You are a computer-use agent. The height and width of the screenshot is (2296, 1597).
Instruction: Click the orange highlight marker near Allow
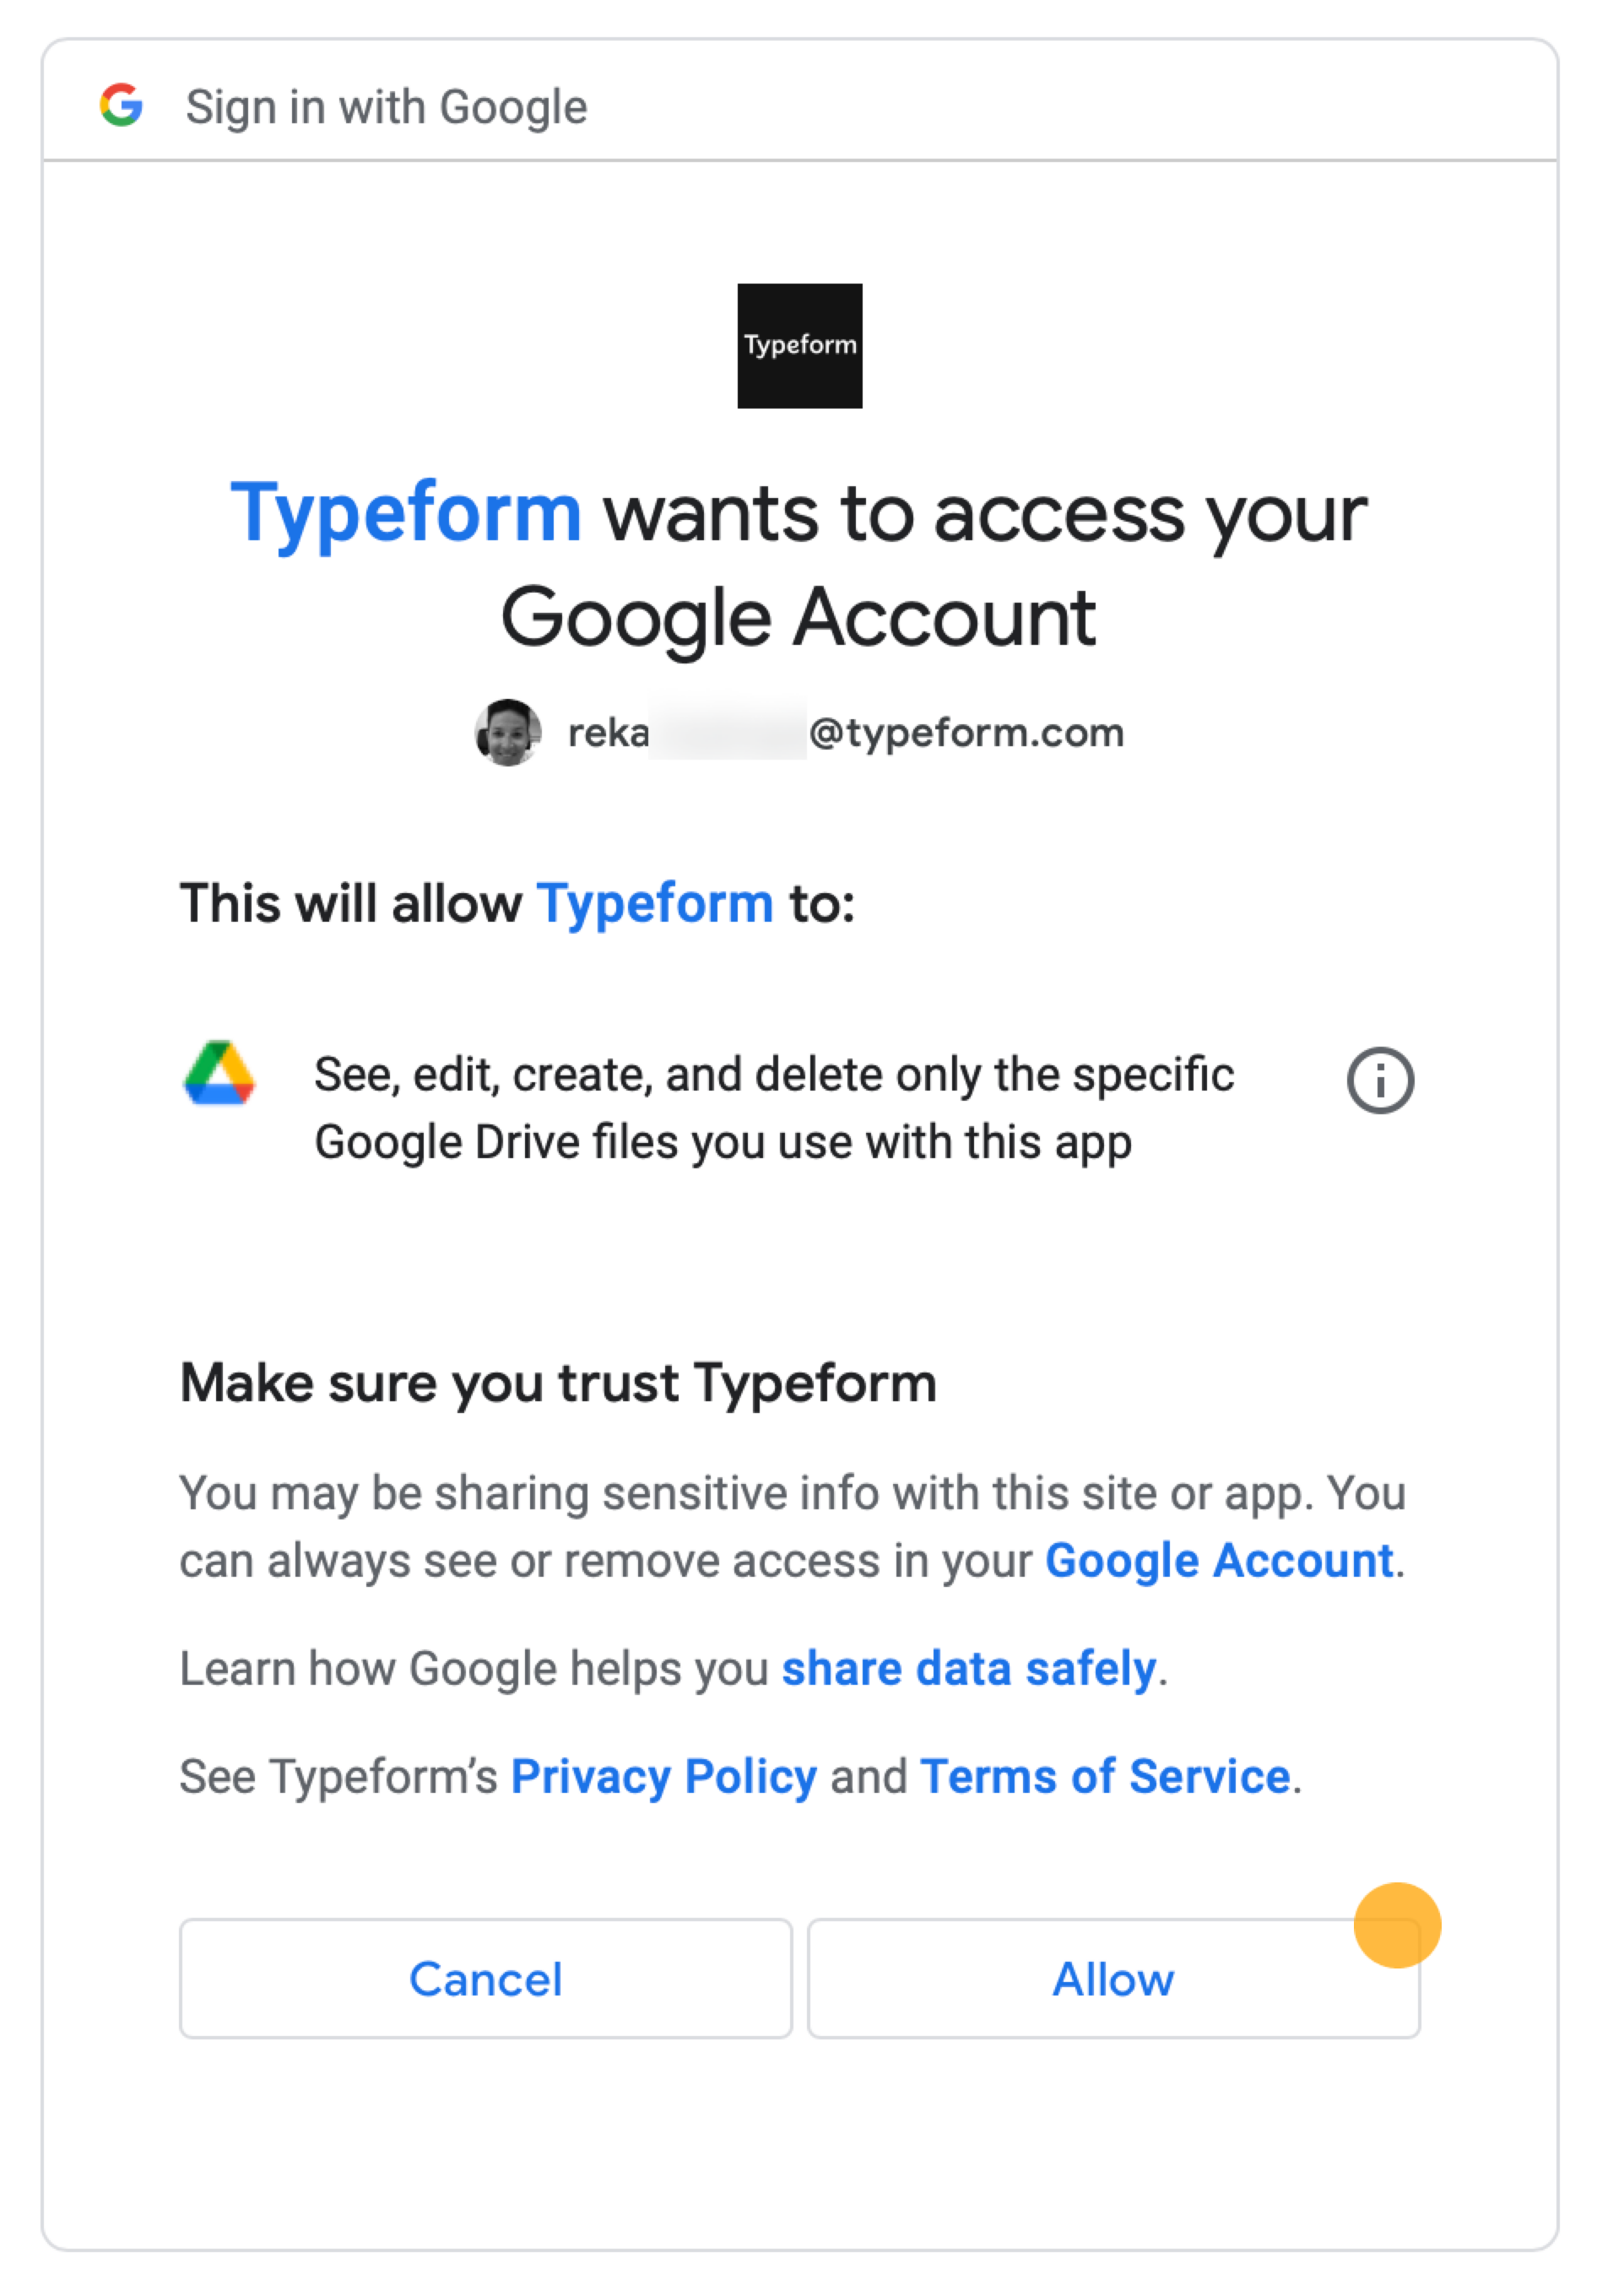[1396, 1928]
